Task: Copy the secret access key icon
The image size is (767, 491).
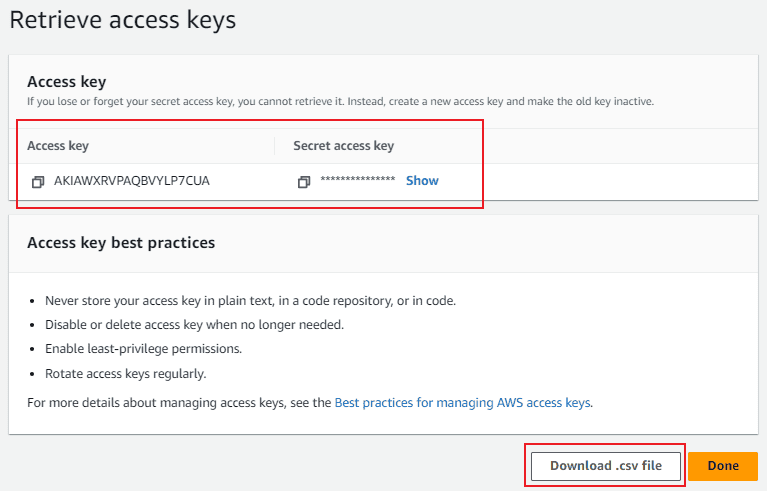Action: (x=304, y=182)
